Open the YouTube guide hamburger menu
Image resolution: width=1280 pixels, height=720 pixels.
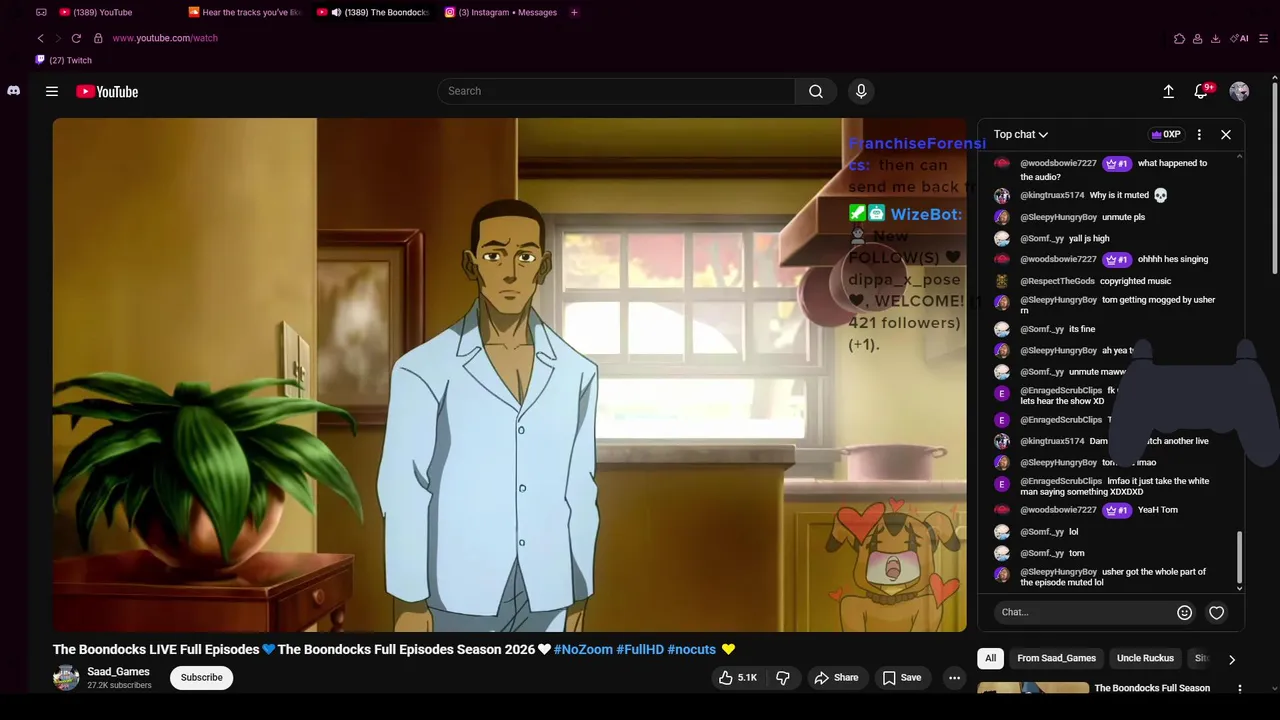tap(52, 91)
